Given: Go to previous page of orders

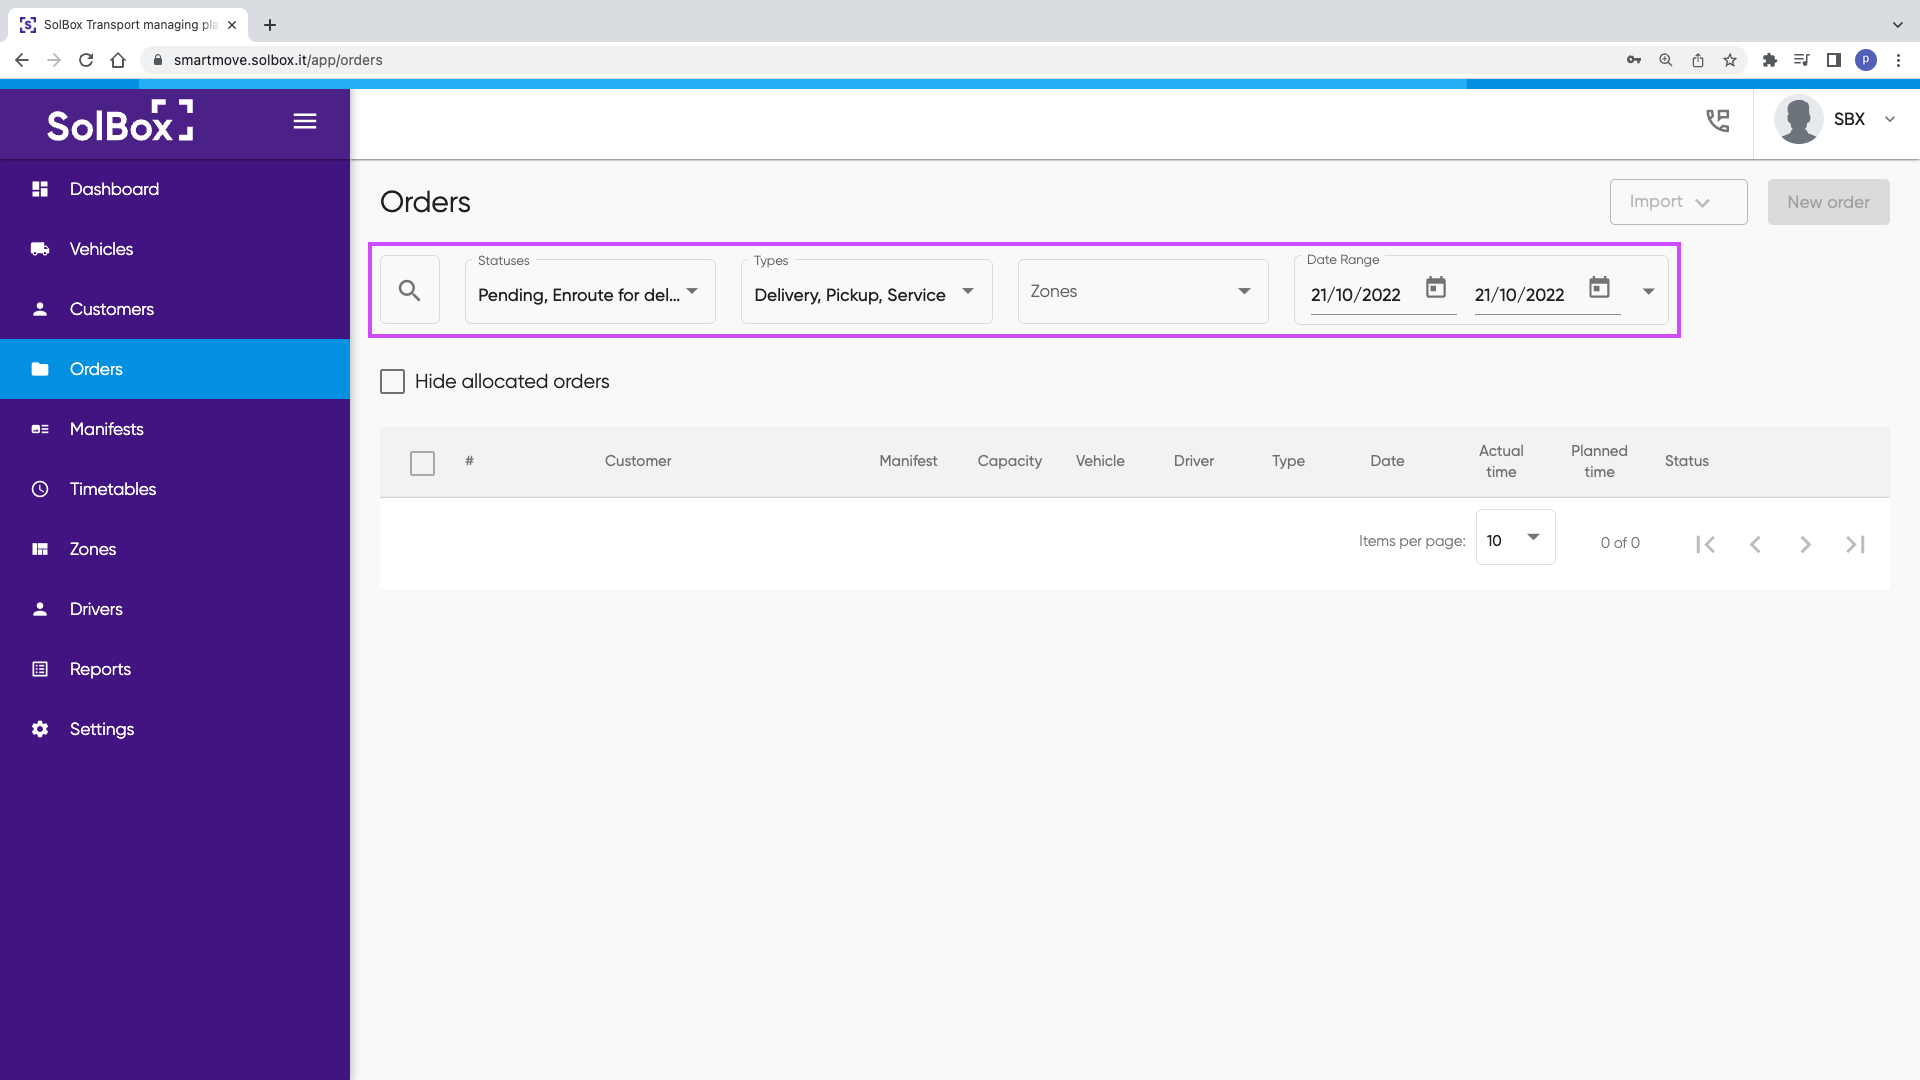Looking at the screenshot, I should click(1755, 544).
